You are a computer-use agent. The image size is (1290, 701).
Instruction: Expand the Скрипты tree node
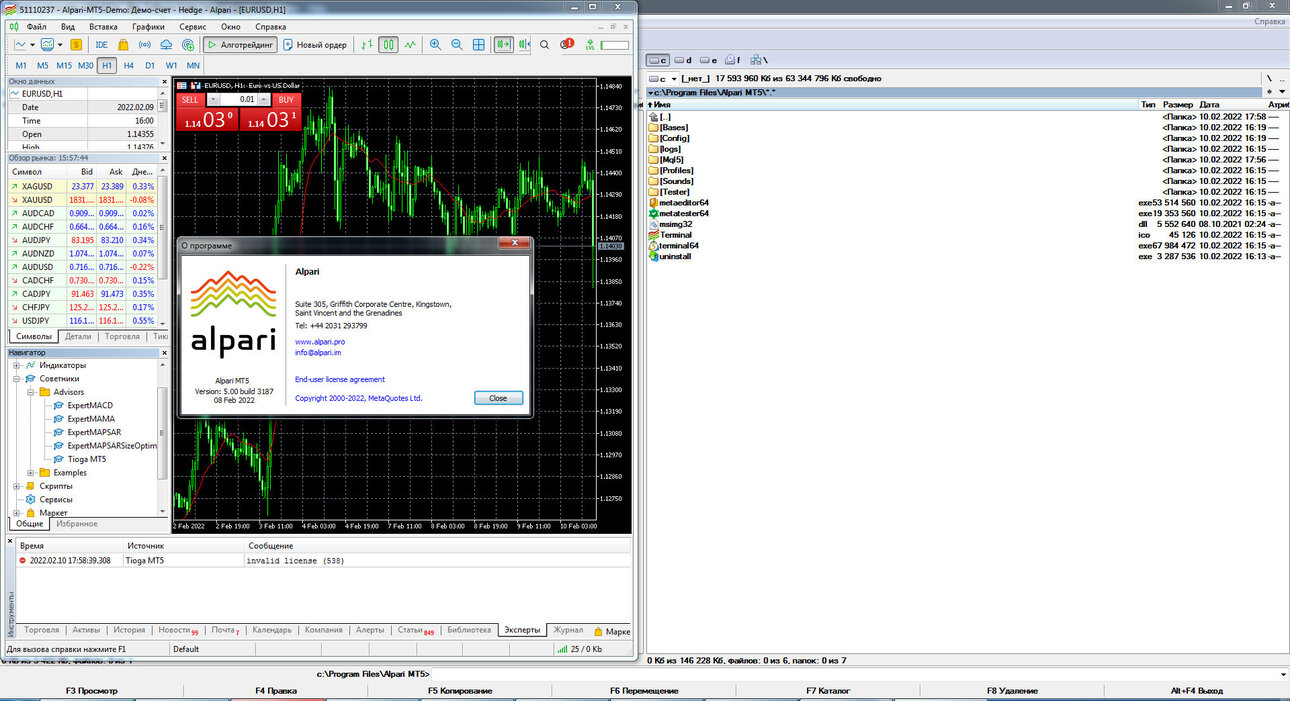(18, 486)
